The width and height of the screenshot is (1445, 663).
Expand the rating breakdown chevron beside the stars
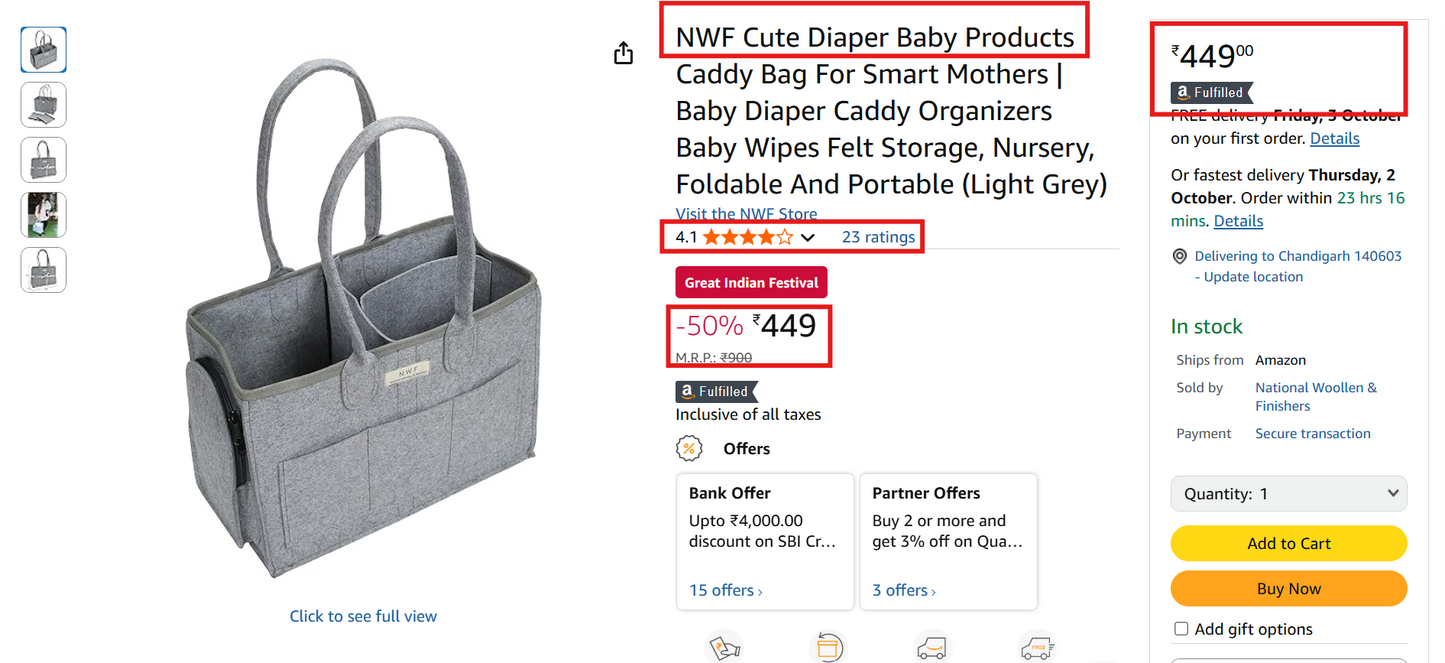[x=808, y=237]
